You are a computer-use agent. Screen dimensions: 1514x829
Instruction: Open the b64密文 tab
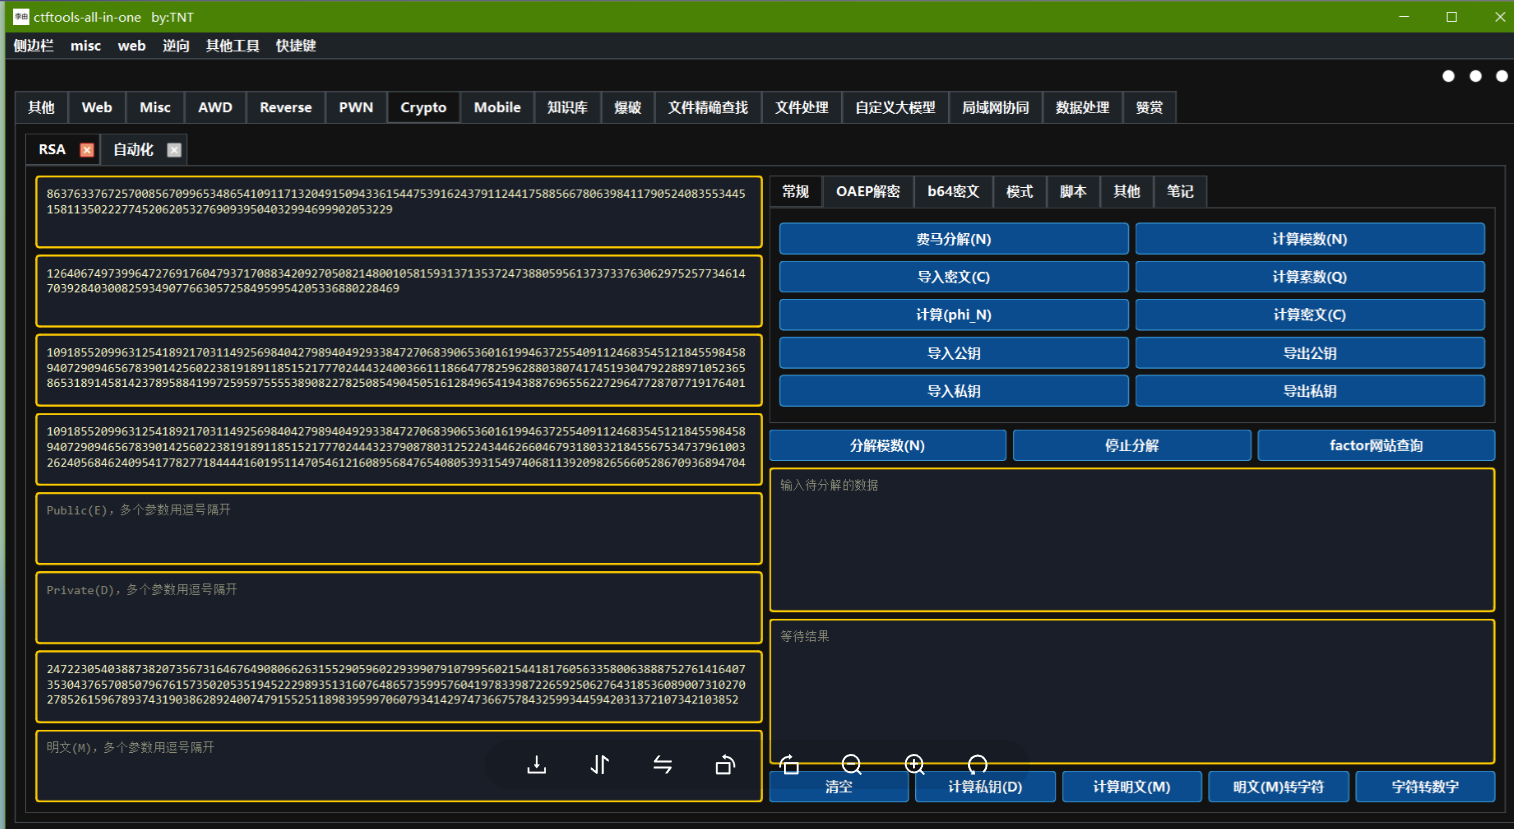(x=952, y=191)
